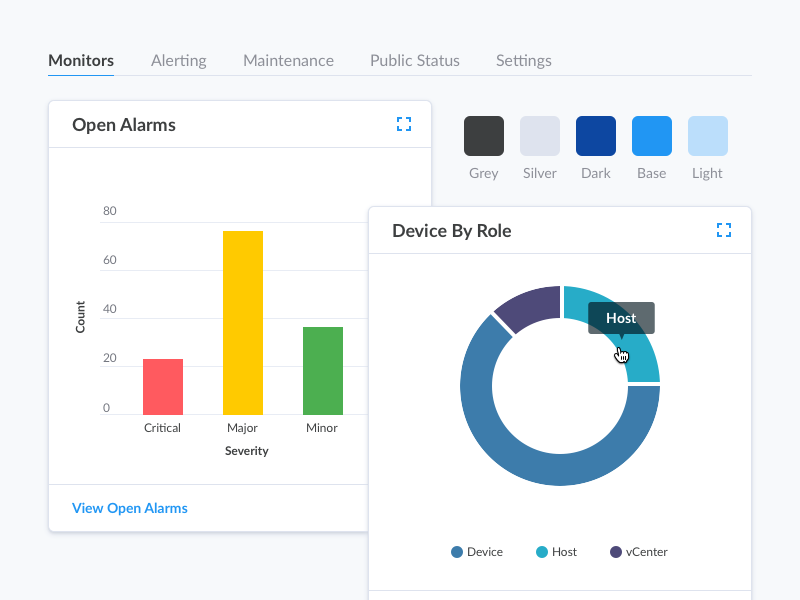Image resolution: width=800 pixels, height=600 pixels.
Task: Select the Dark blue swatch
Action: pyautogui.click(x=596, y=136)
